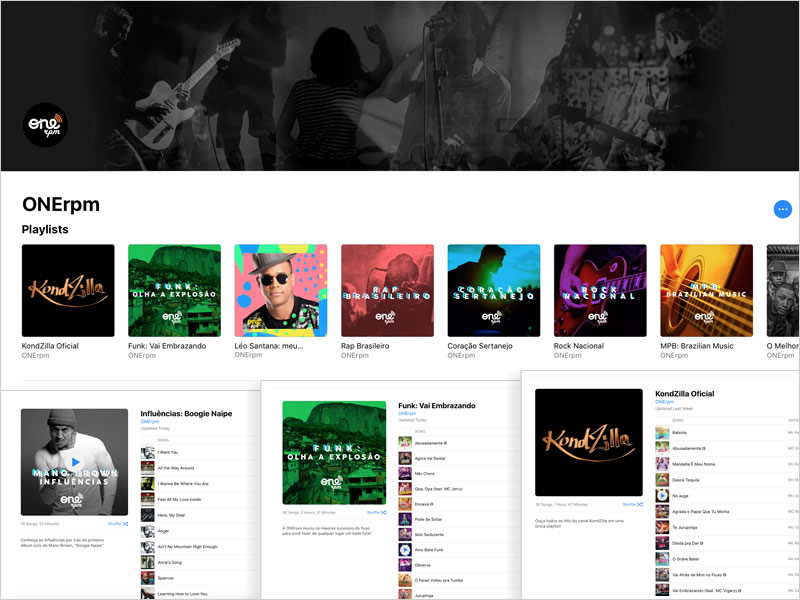Select the song I Want You

click(168, 453)
